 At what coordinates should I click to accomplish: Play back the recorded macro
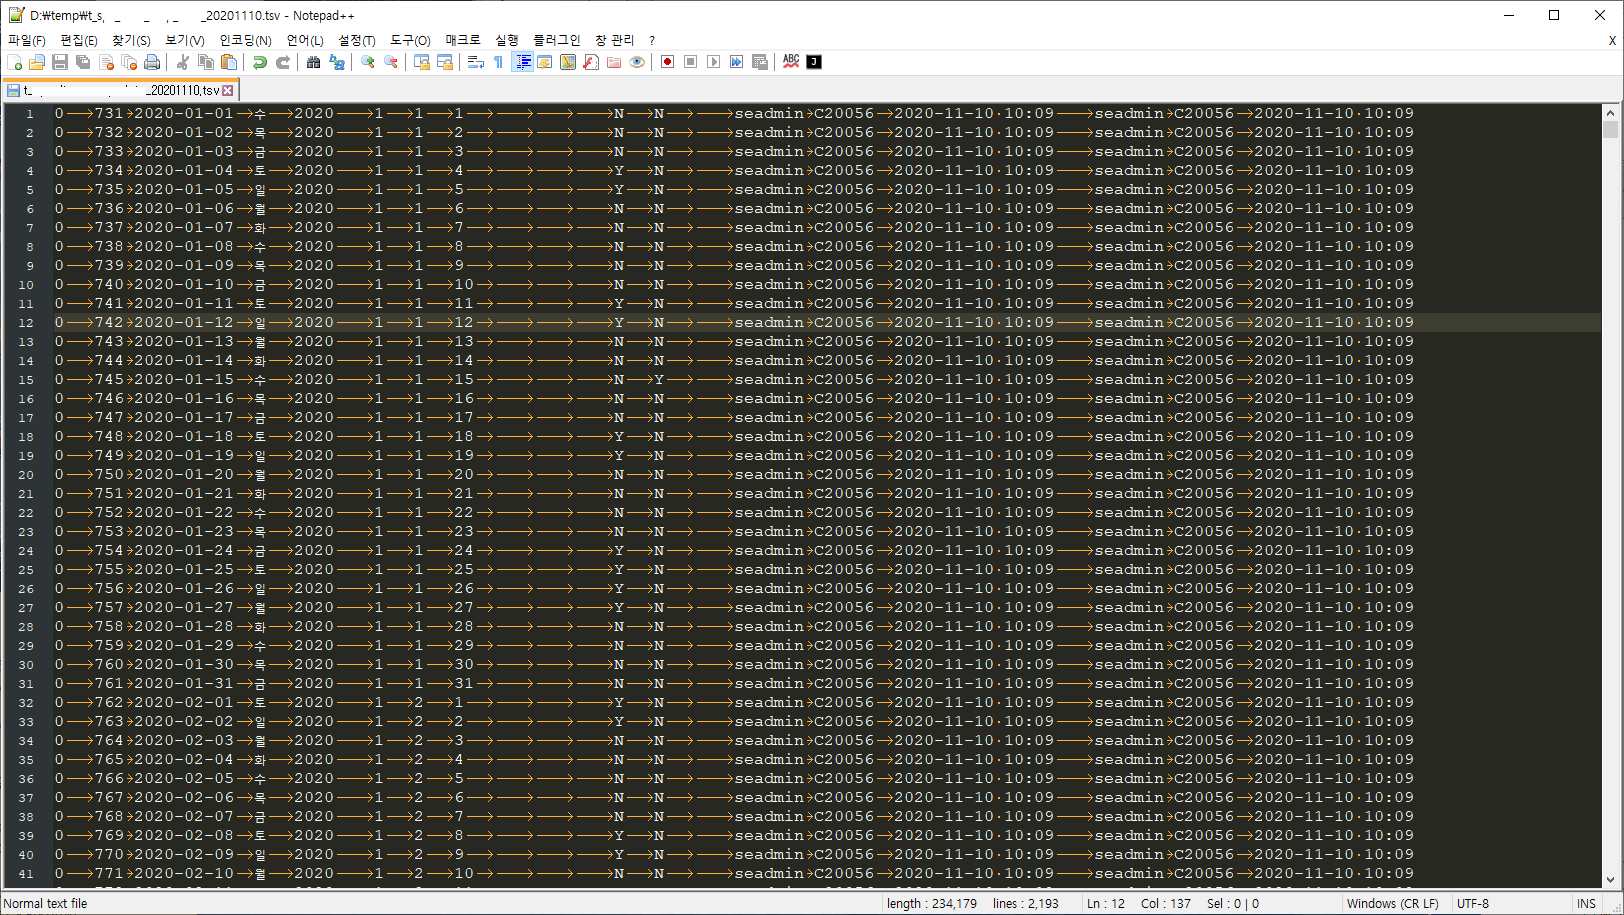[714, 62]
